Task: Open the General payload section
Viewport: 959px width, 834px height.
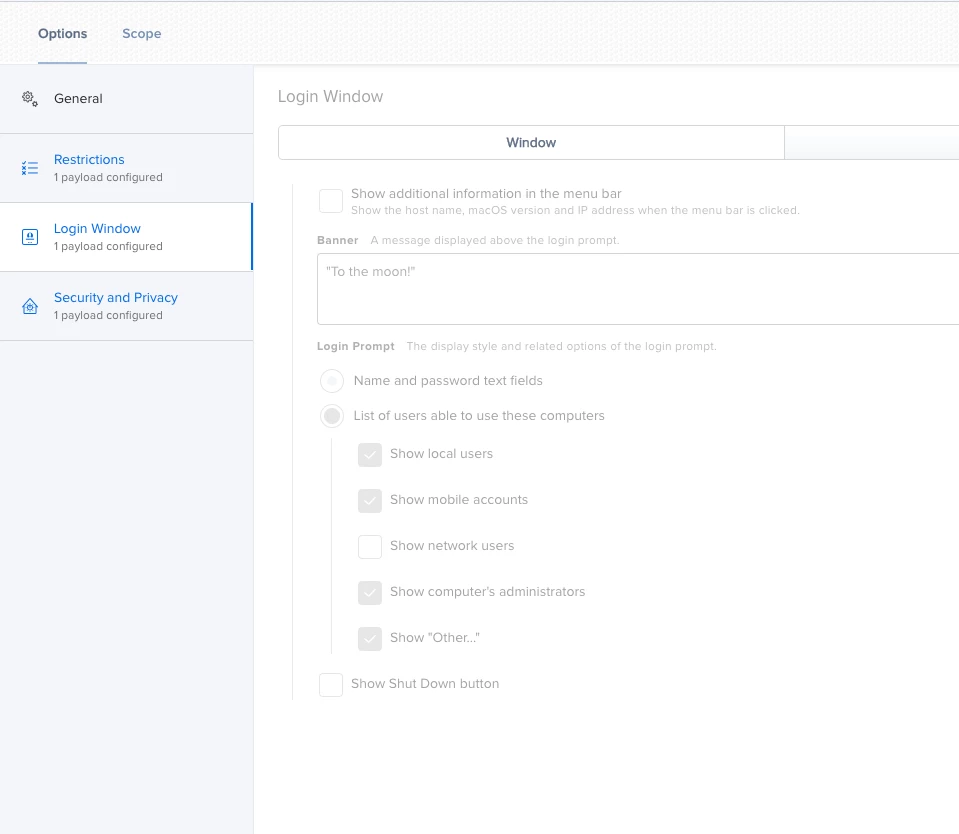Action: [127, 99]
